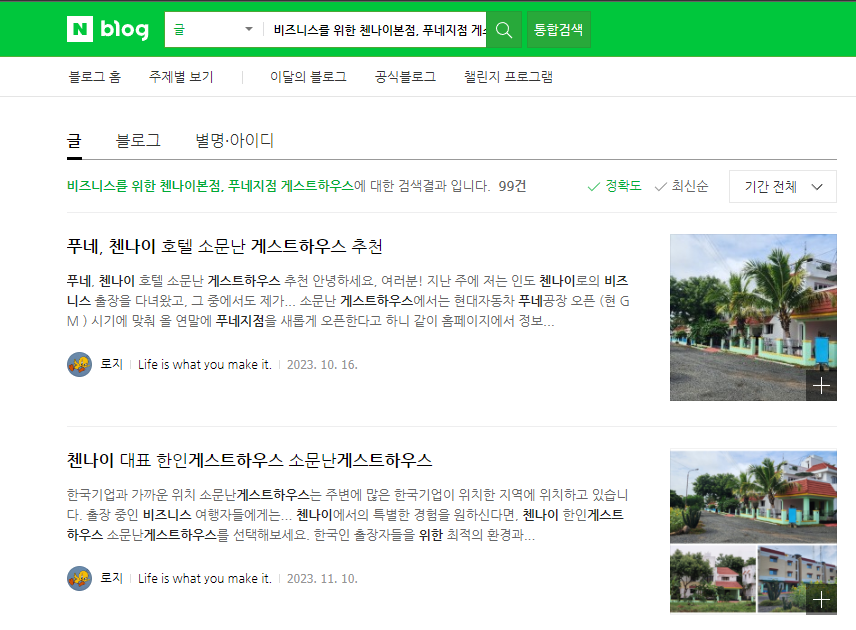
Task: Click the search text input field
Action: click(x=375, y=30)
